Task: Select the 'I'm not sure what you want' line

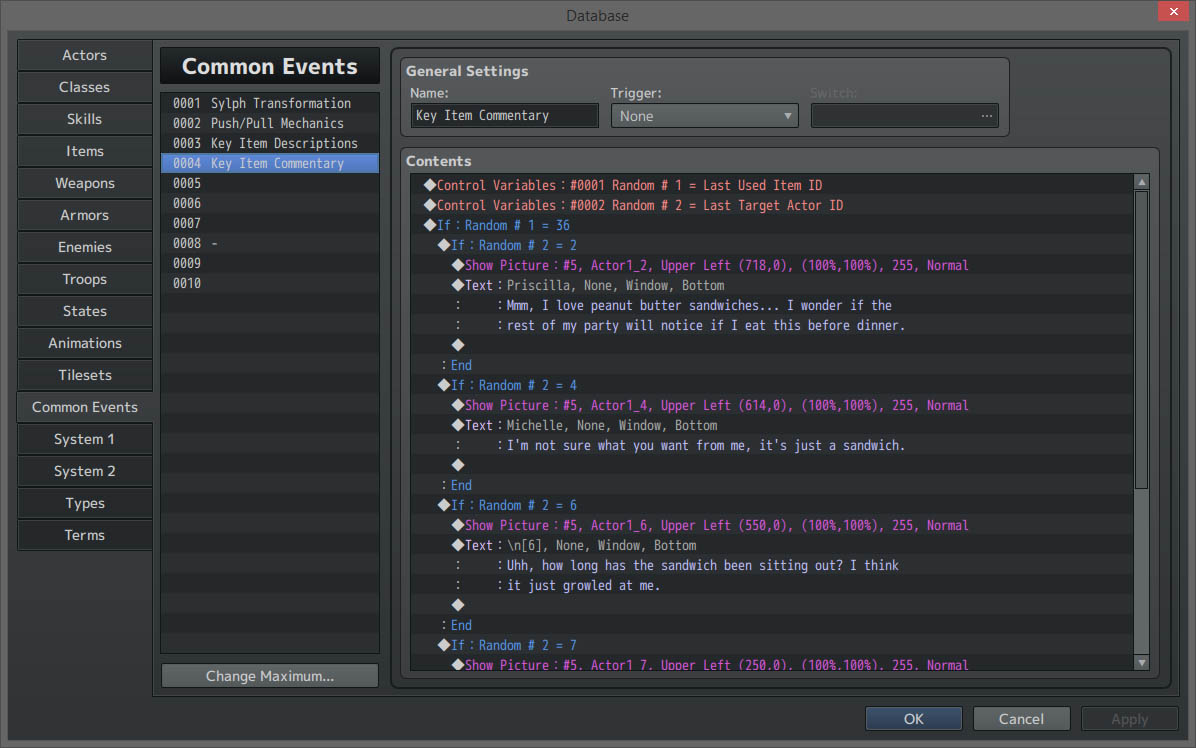Action: click(x=772, y=445)
